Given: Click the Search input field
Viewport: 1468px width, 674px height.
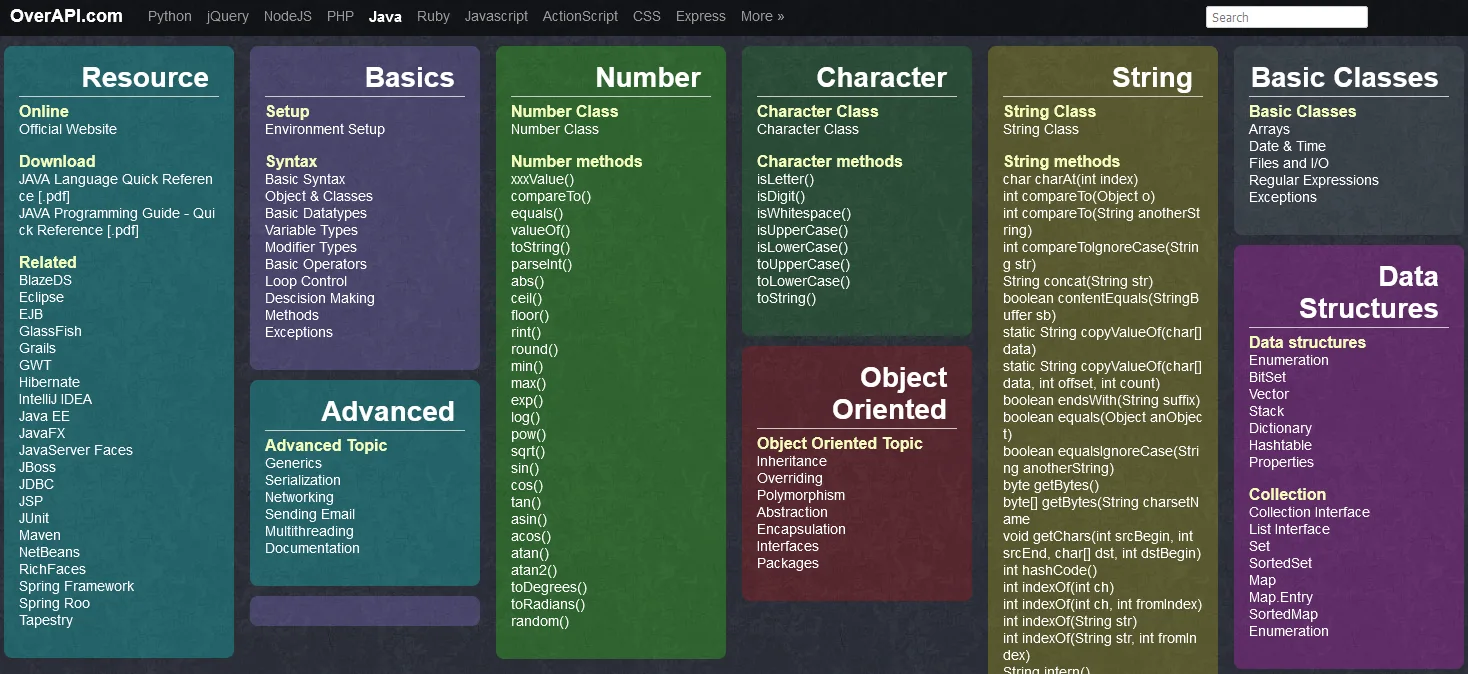Looking at the screenshot, I should coord(1286,17).
